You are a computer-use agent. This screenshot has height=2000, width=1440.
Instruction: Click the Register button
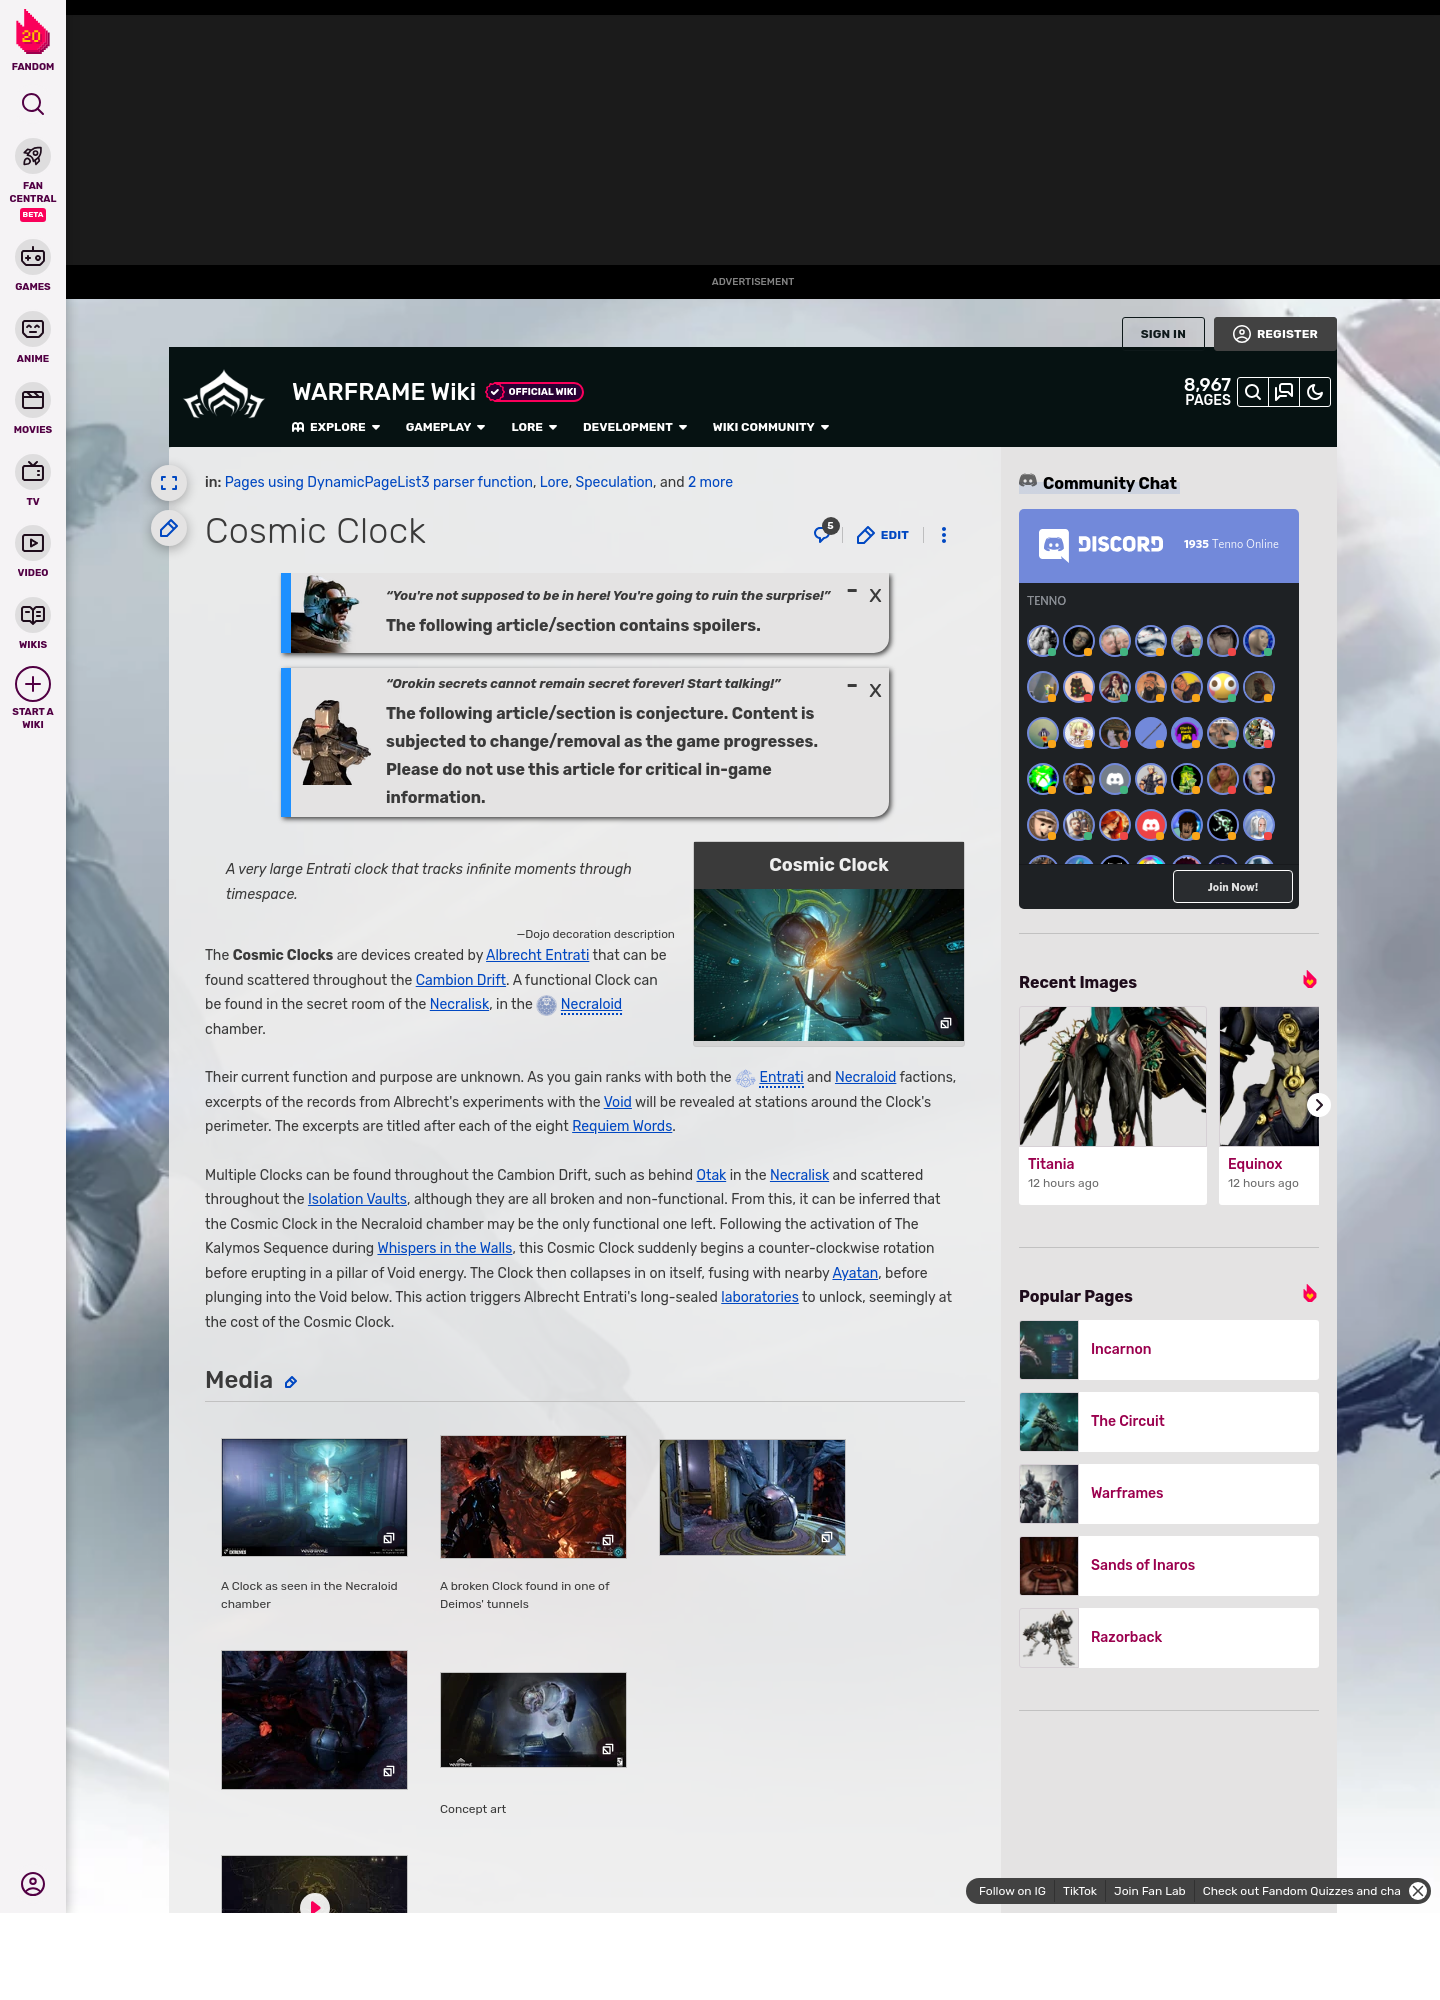(1275, 334)
